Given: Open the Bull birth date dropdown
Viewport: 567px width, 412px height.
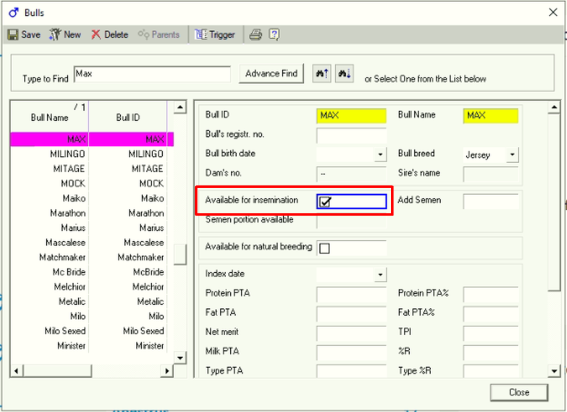Looking at the screenshot, I should (380, 154).
